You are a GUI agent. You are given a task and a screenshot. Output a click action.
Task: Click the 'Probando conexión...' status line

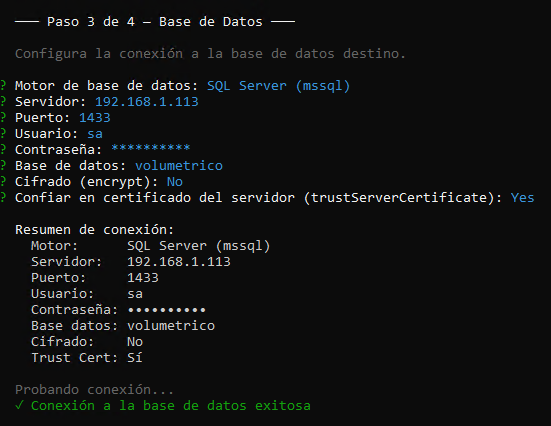[94, 389]
